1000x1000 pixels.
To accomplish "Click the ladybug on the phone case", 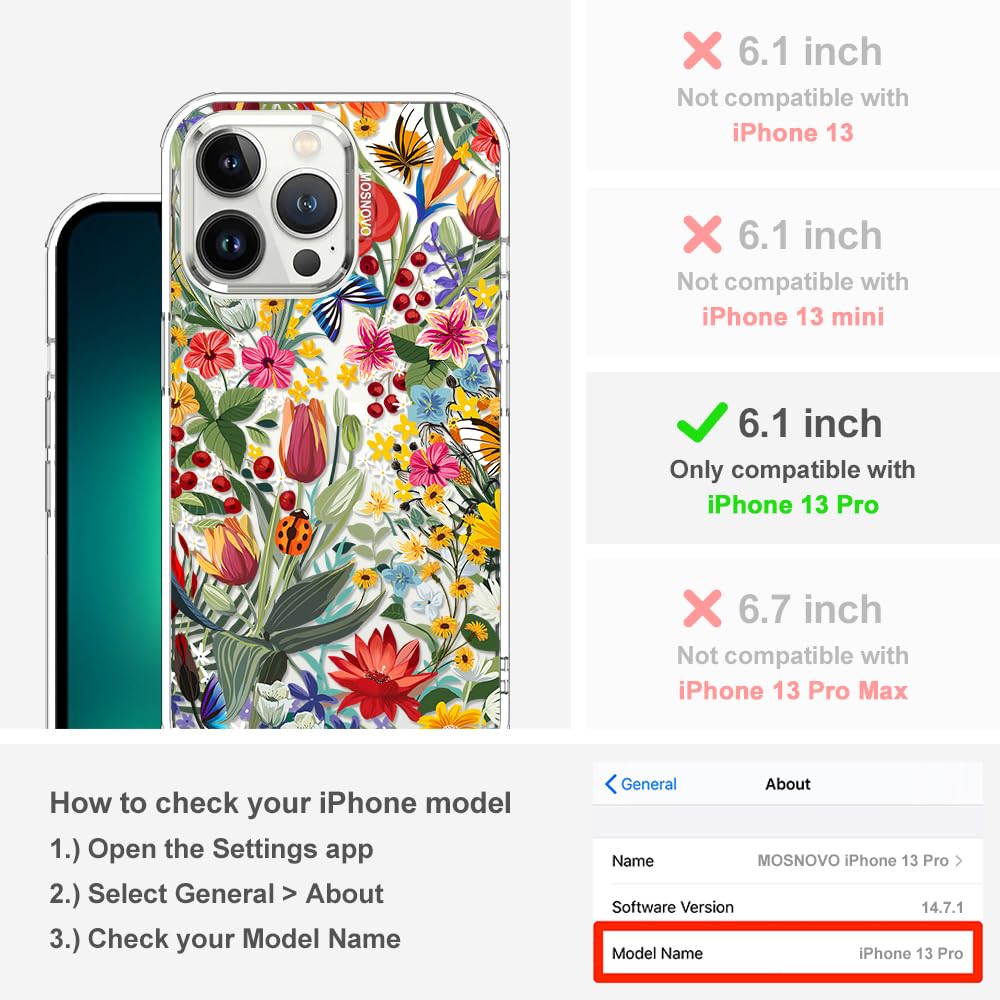I will 294,532.
